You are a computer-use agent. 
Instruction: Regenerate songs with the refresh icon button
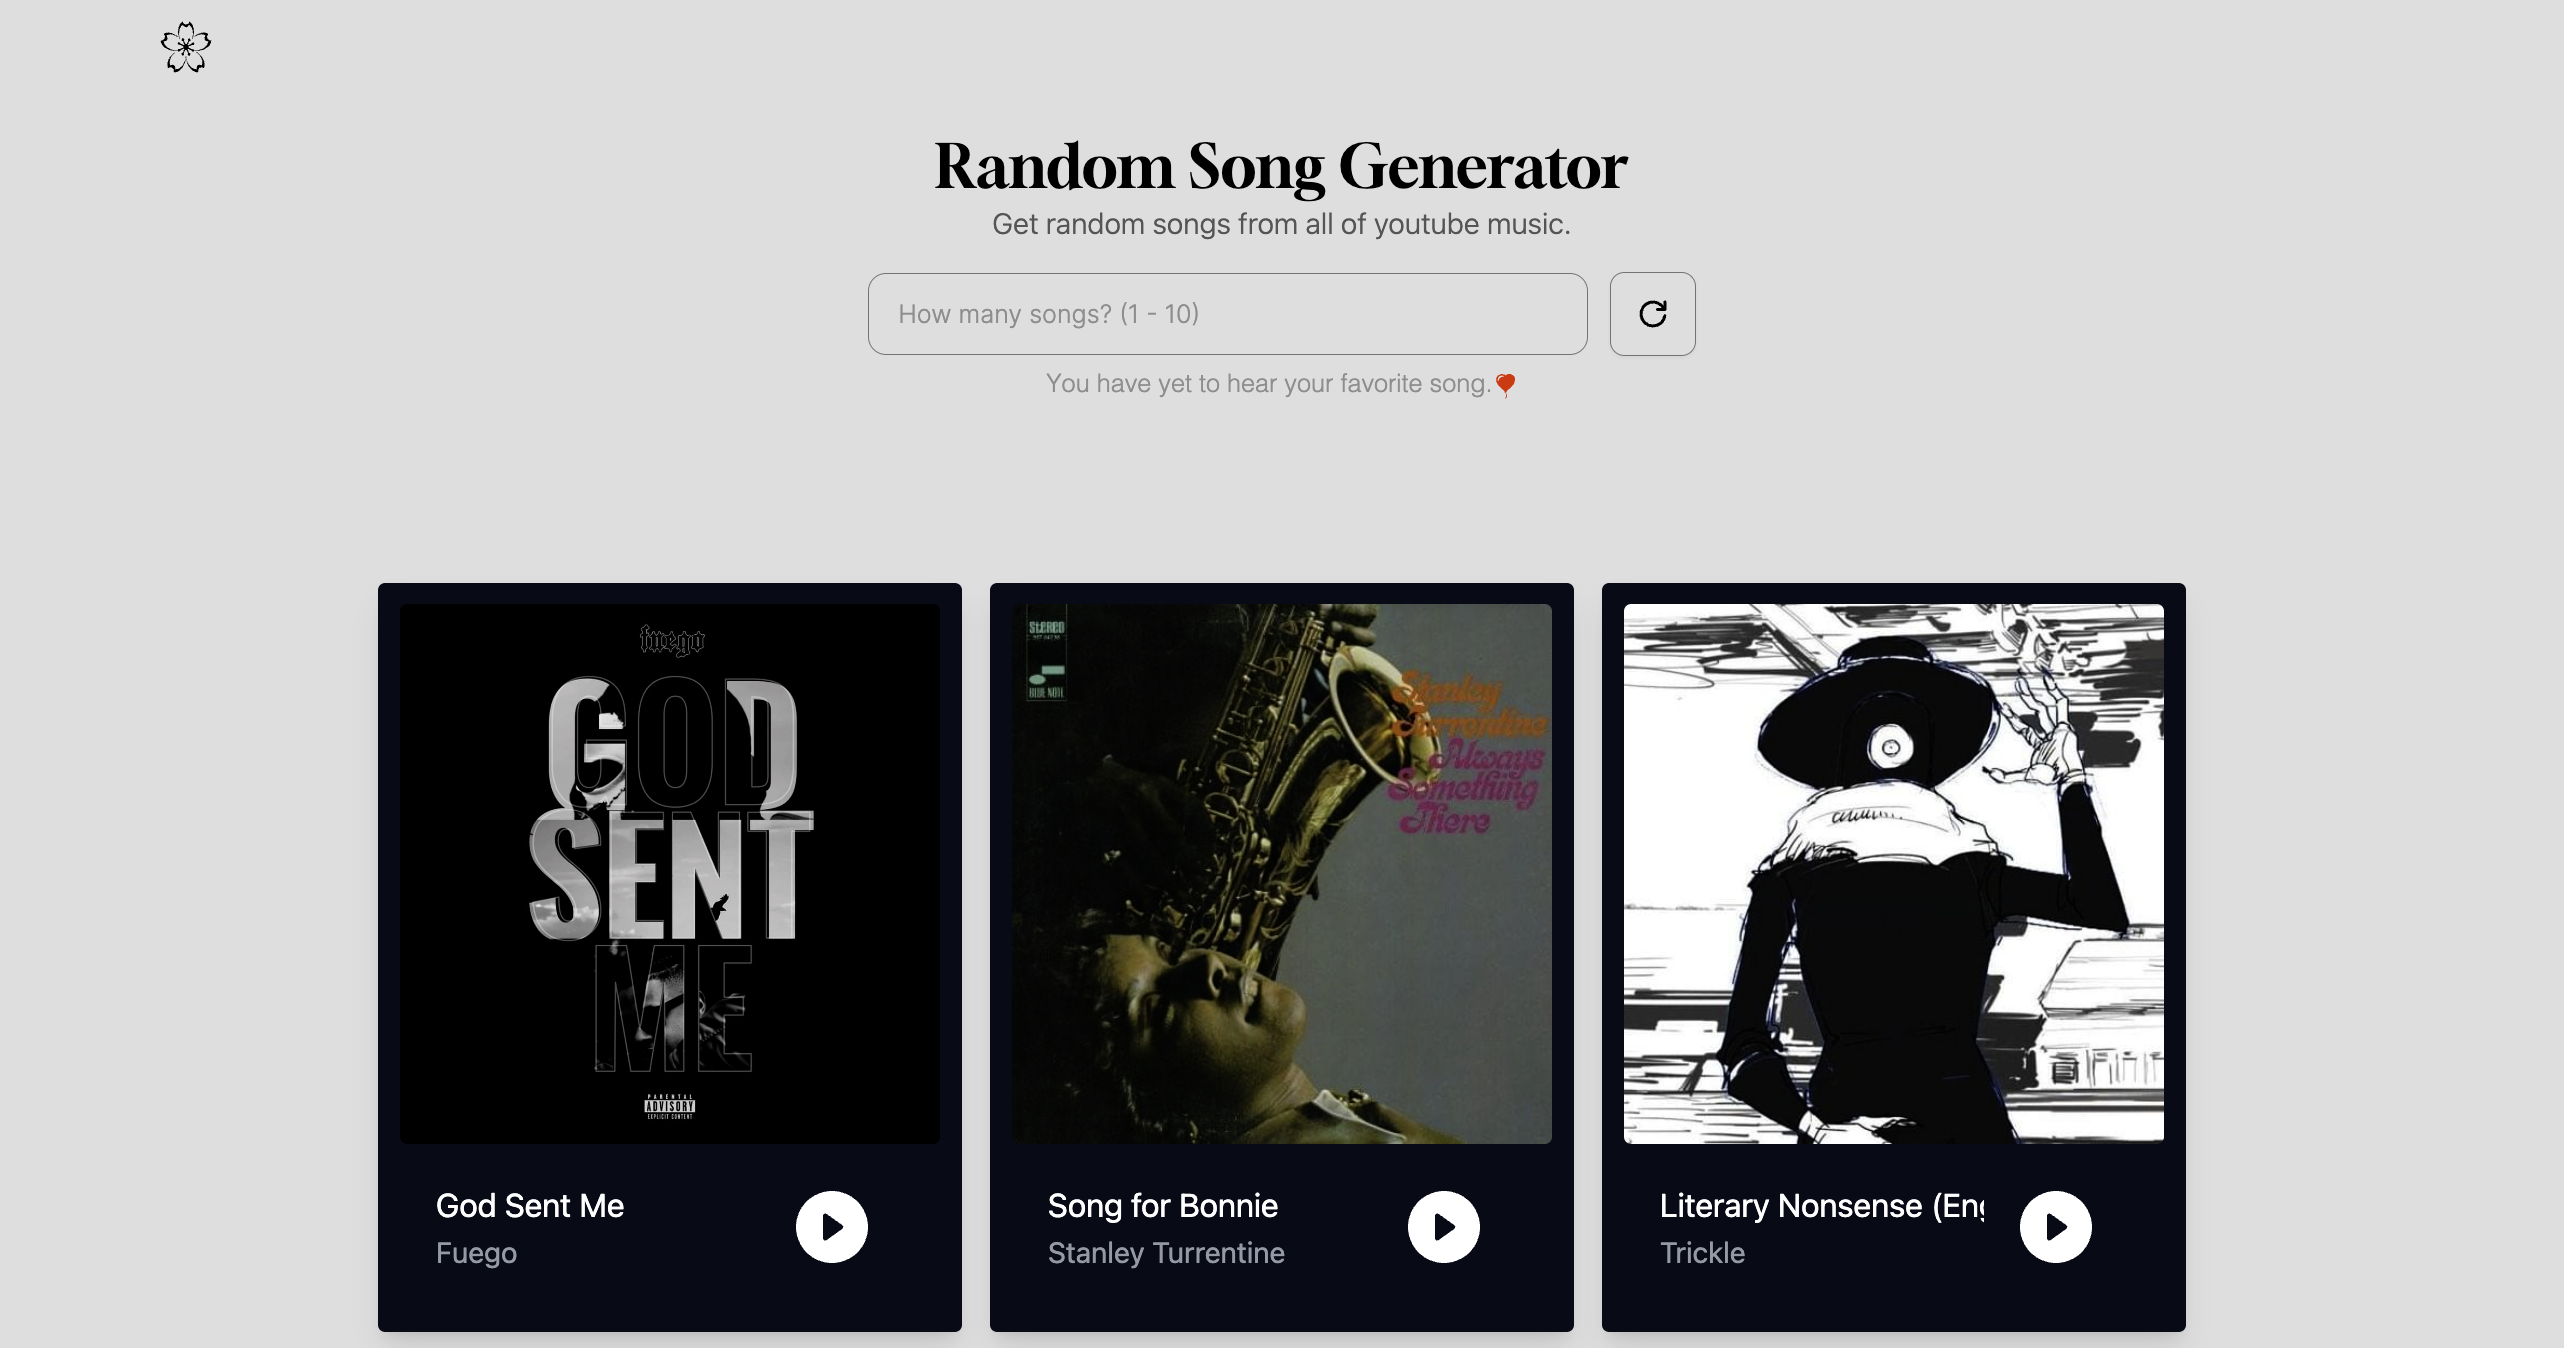[x=1652, y=314]
